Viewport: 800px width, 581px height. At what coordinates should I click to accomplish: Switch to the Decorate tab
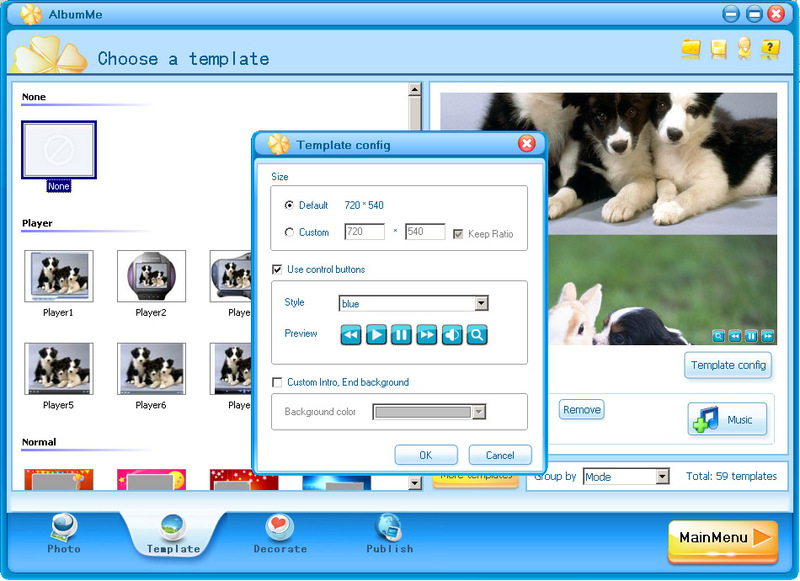click(280, 534)
